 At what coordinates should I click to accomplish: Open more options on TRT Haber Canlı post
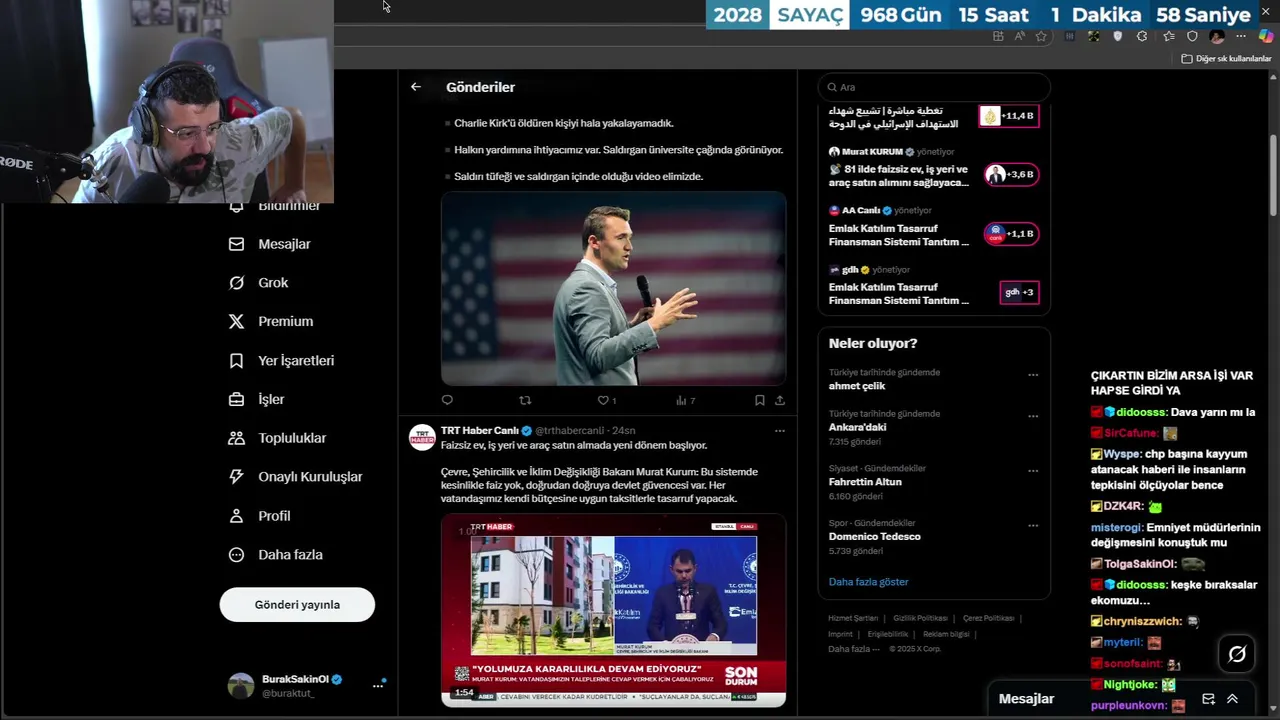[x=780, y=431]
